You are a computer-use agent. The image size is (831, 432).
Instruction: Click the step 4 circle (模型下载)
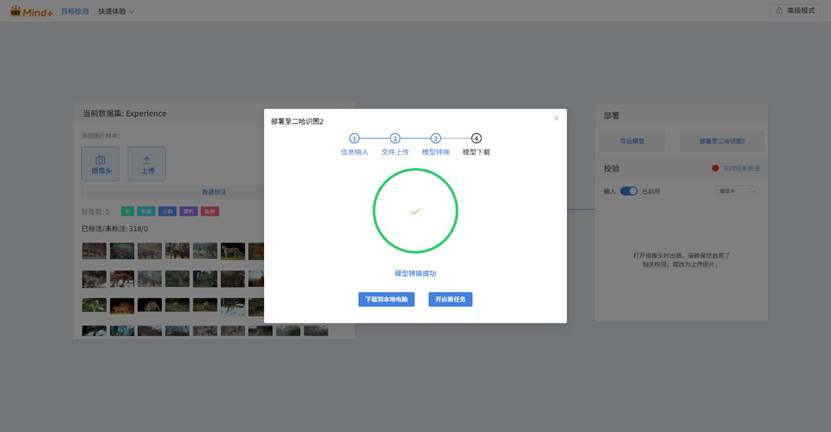point(476,138)
